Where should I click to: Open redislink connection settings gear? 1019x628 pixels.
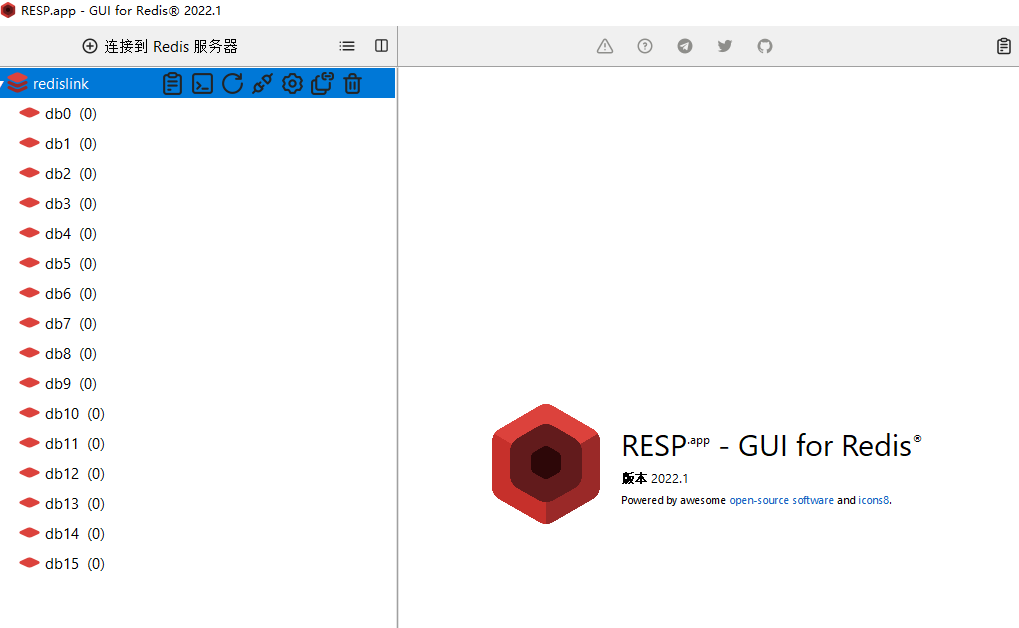pyautogui.click(x=292, y=84)
